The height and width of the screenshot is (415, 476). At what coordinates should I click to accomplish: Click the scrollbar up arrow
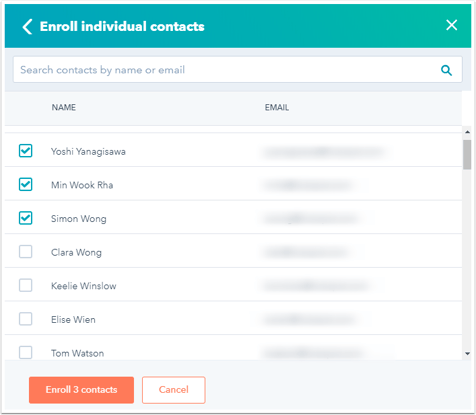click(x=467, y=132)
